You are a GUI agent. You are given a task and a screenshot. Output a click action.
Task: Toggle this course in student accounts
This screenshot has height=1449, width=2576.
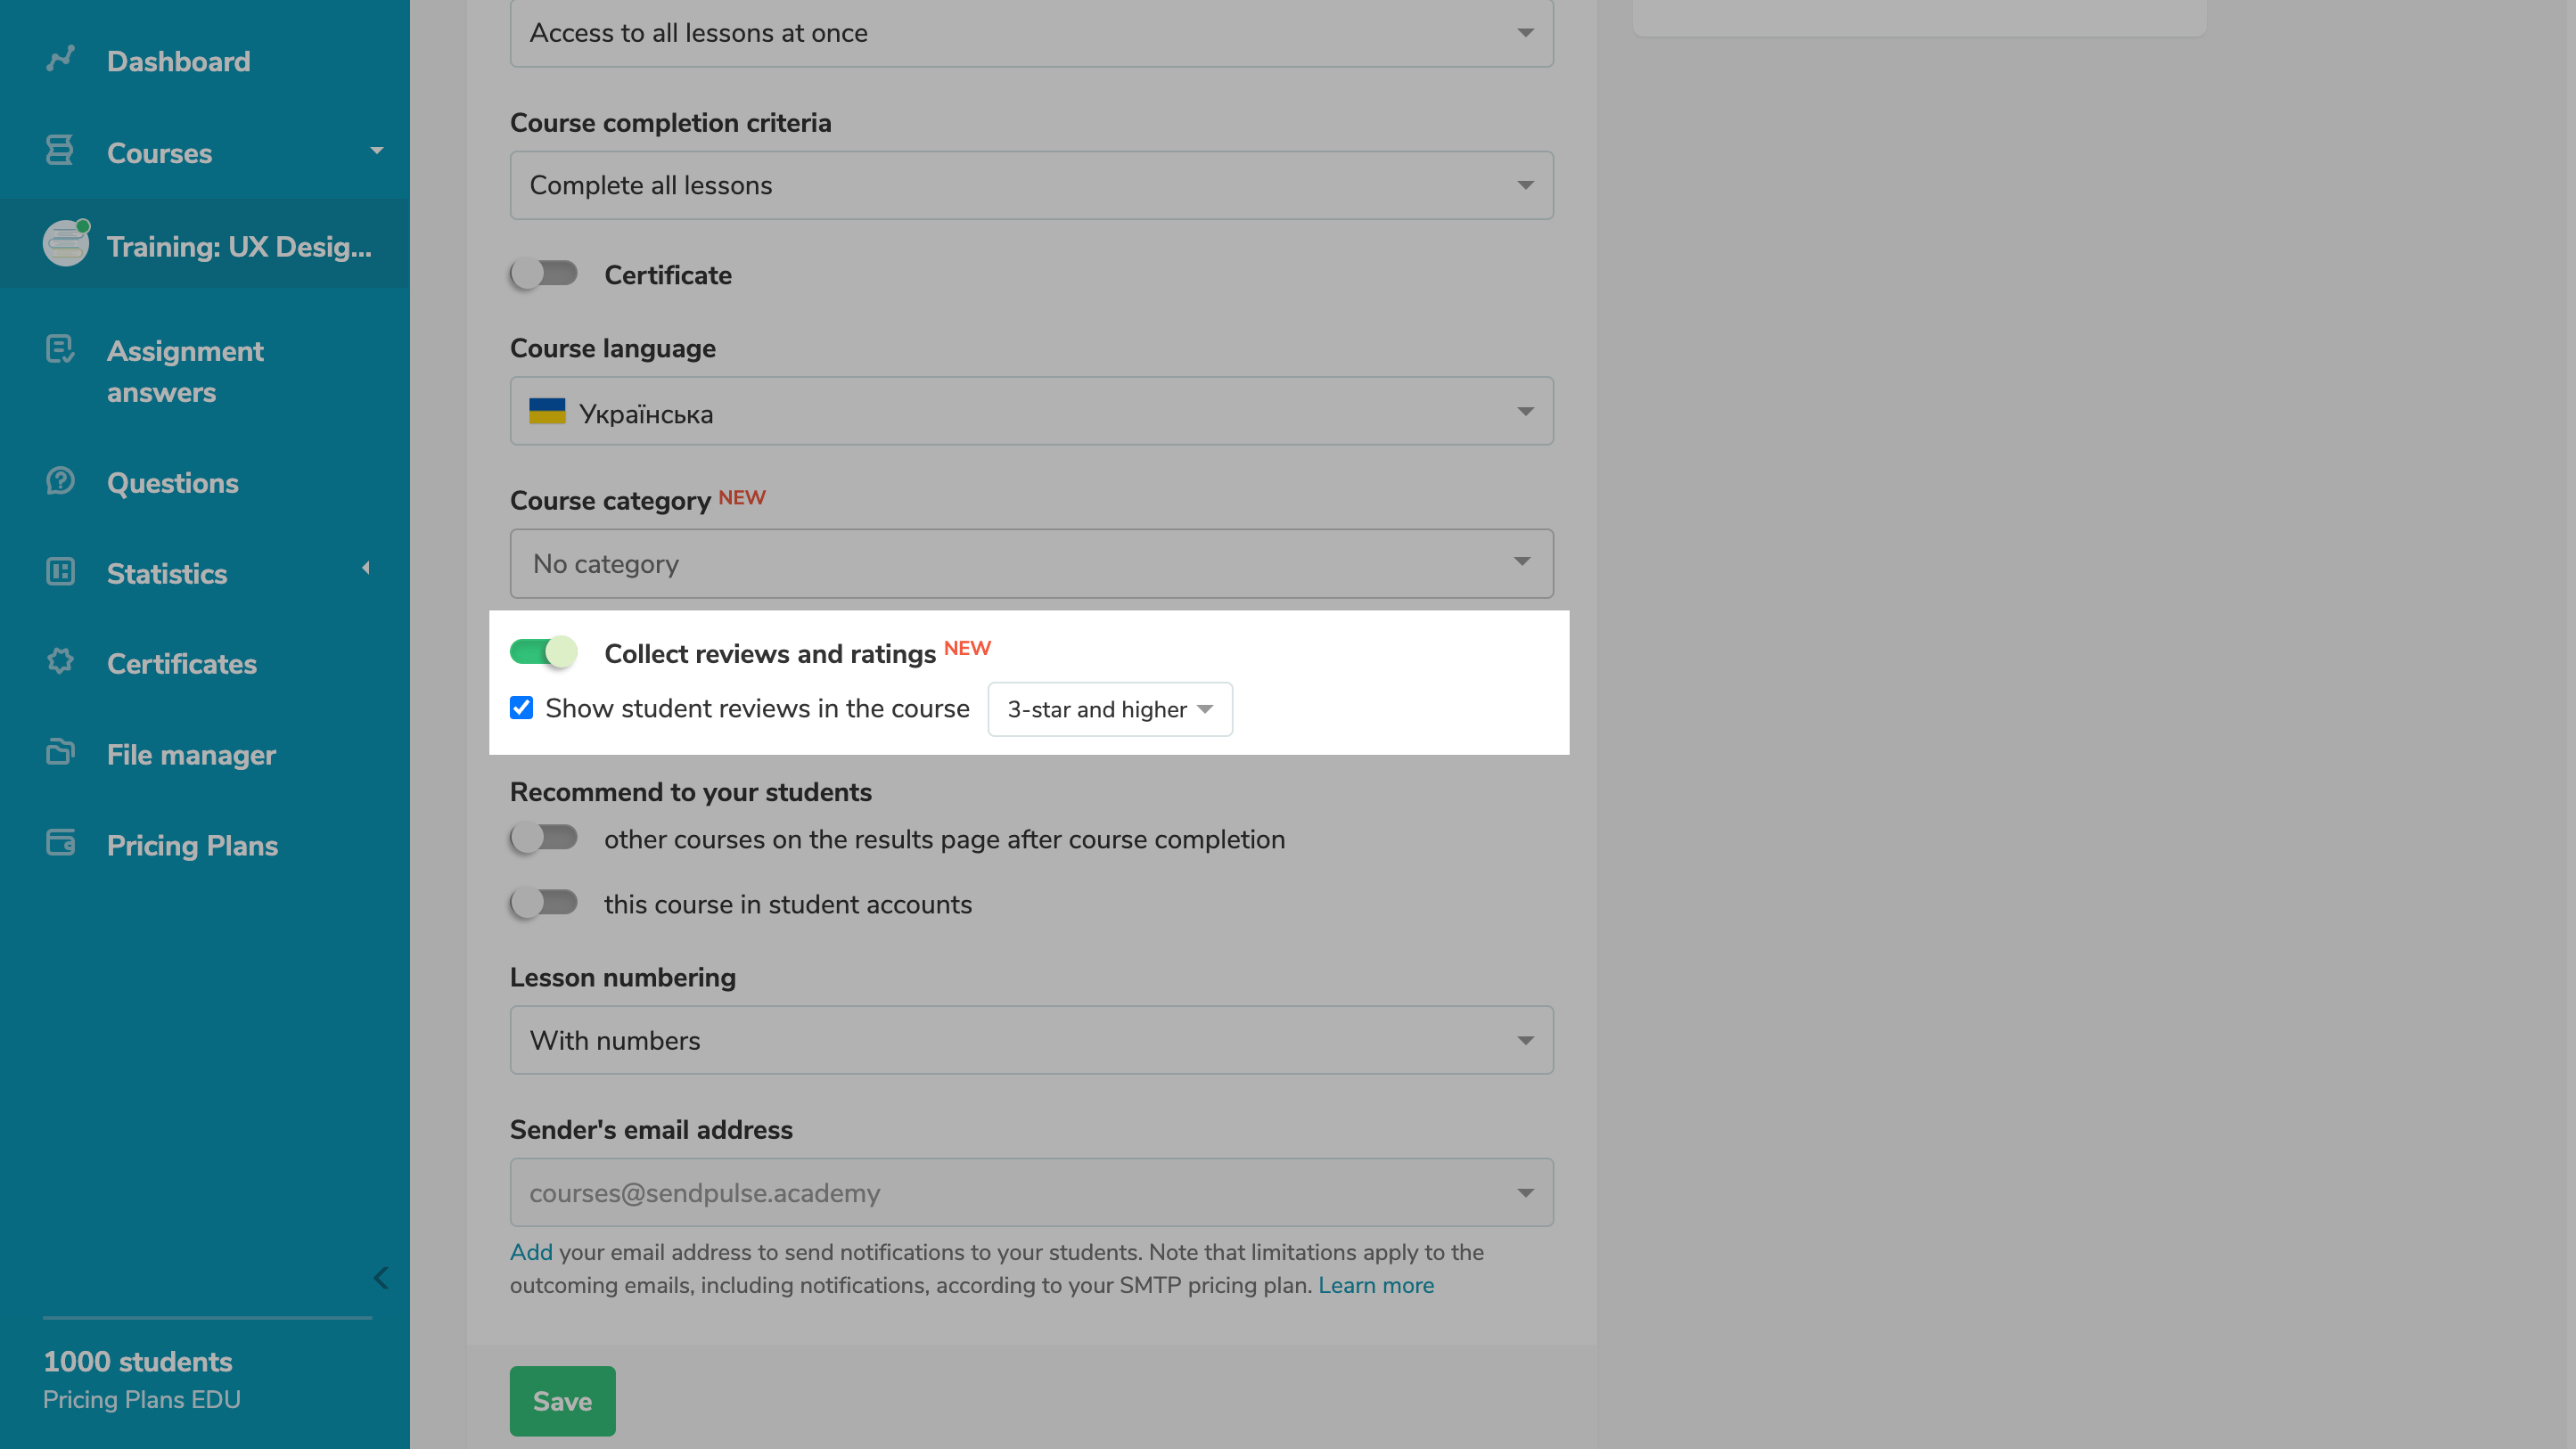544,903
